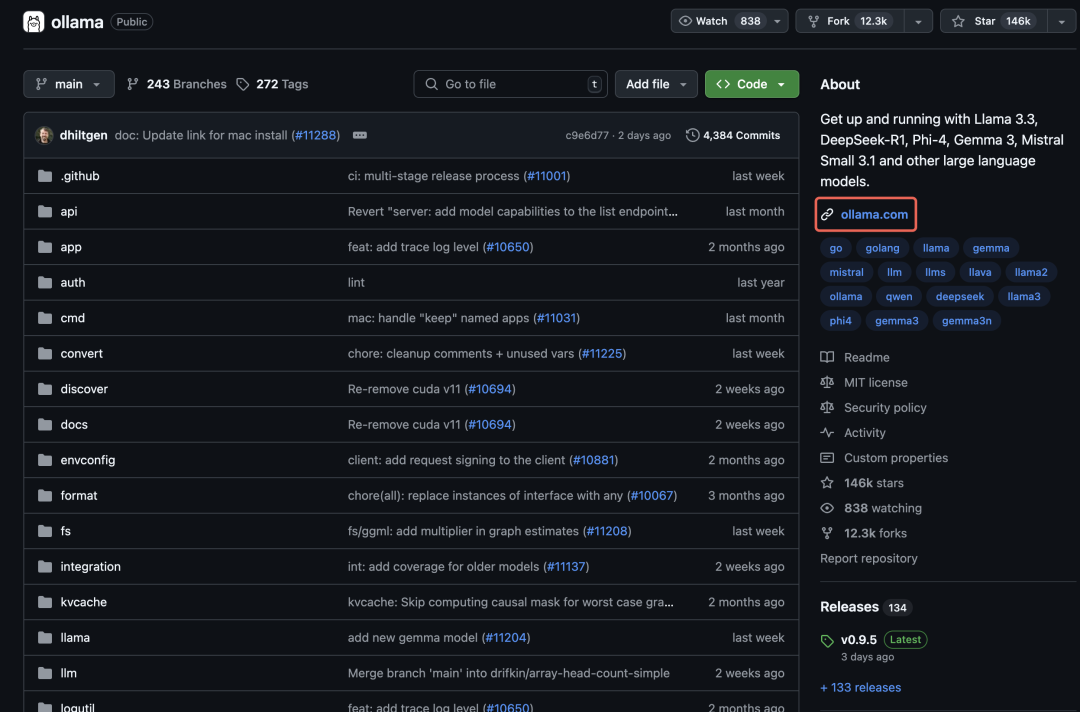Click the magnifier icon in Go to file
1080x712 pixels.
click(431, 84)
